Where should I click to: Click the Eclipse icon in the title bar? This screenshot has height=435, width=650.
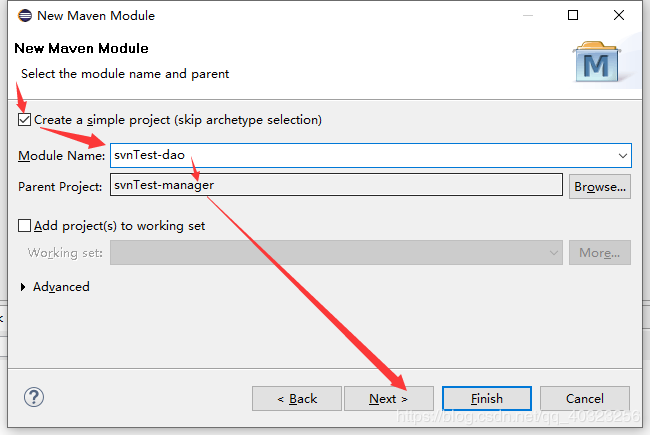(x=24, y=16)
